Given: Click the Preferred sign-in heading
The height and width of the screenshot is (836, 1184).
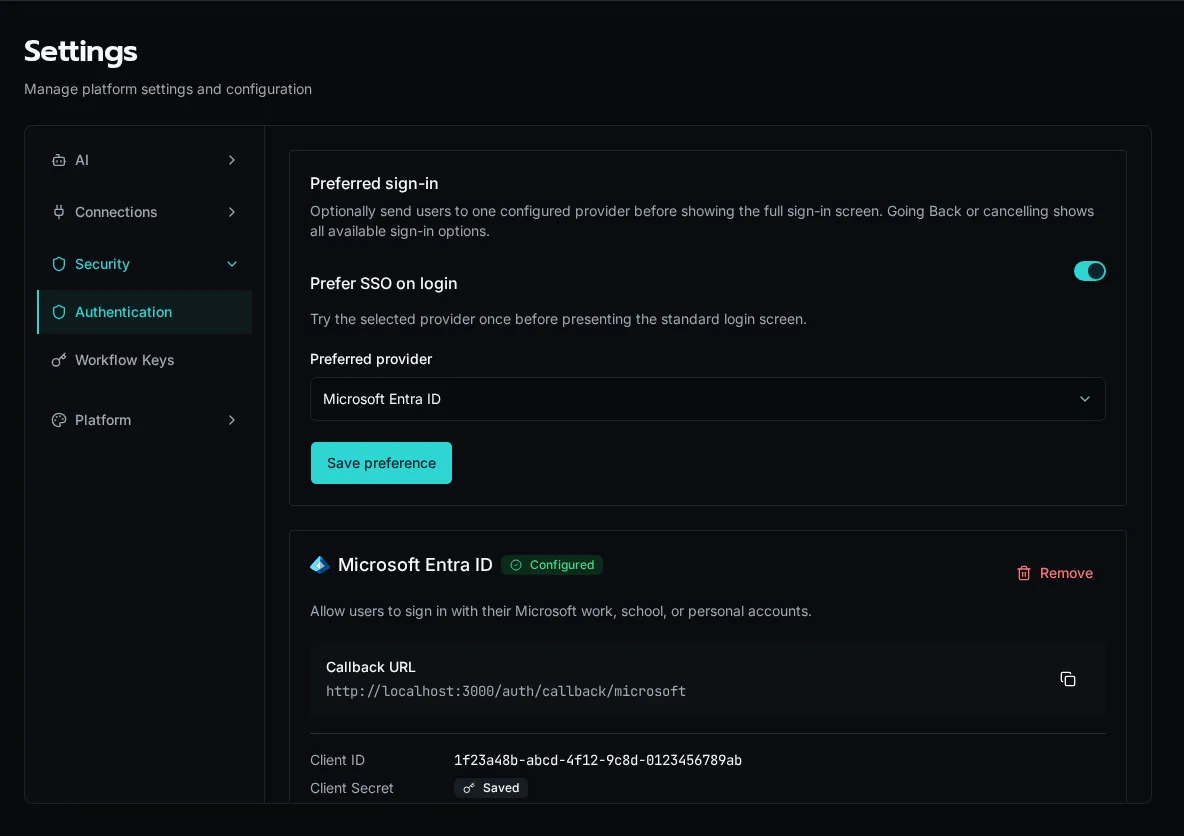Looking at the screenshot, I should point(374,184).
